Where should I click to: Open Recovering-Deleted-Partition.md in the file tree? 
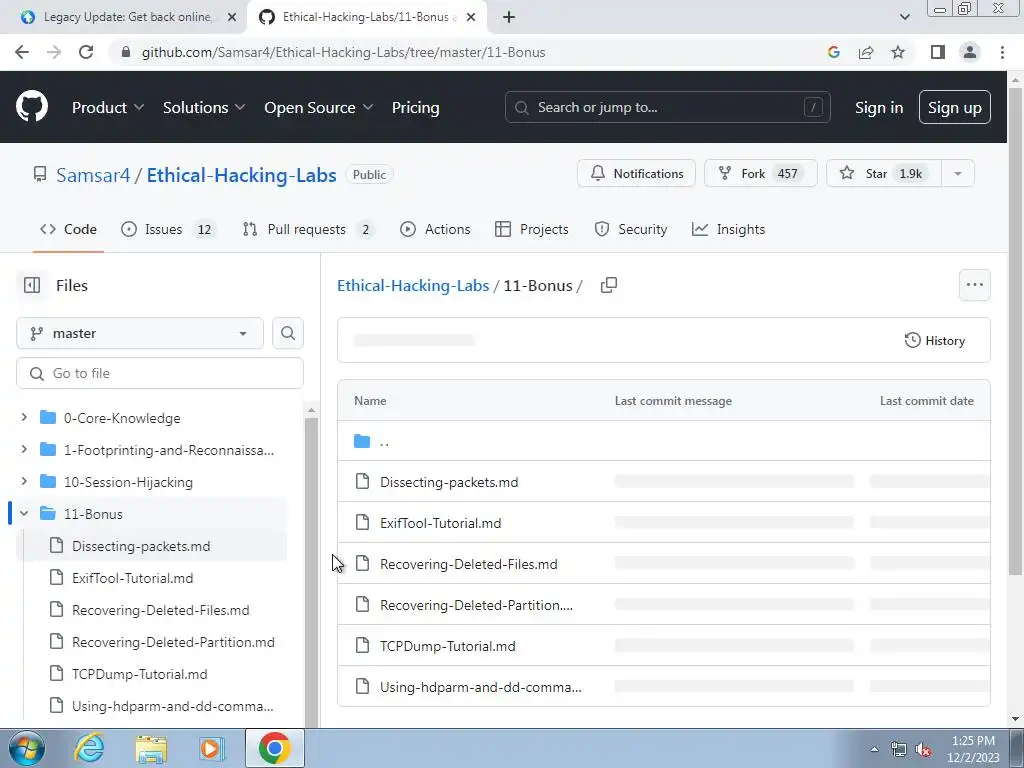click(173, 642)
